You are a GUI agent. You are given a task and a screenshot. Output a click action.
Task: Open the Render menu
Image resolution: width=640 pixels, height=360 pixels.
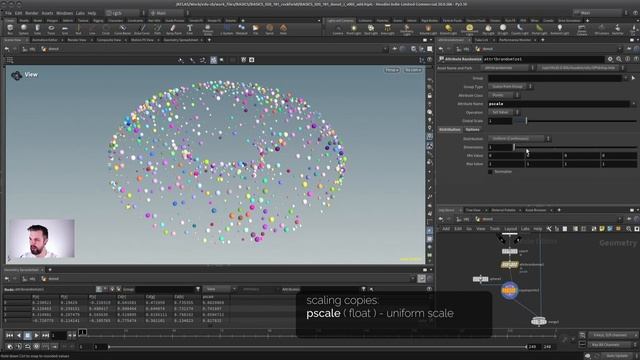coord(31,13)
